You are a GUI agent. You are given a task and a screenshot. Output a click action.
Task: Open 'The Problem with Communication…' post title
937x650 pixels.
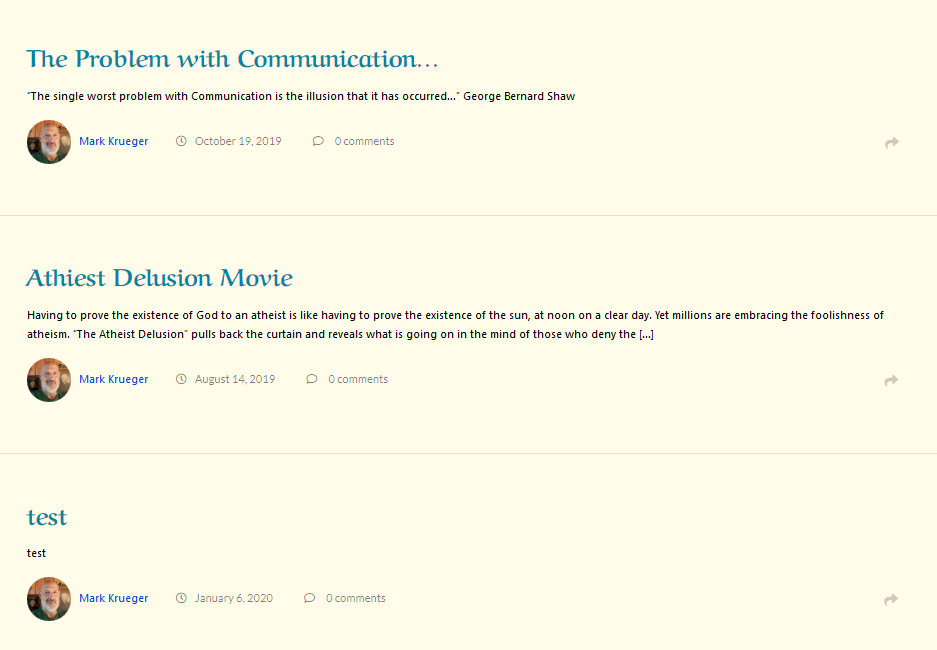click(232, 59)
